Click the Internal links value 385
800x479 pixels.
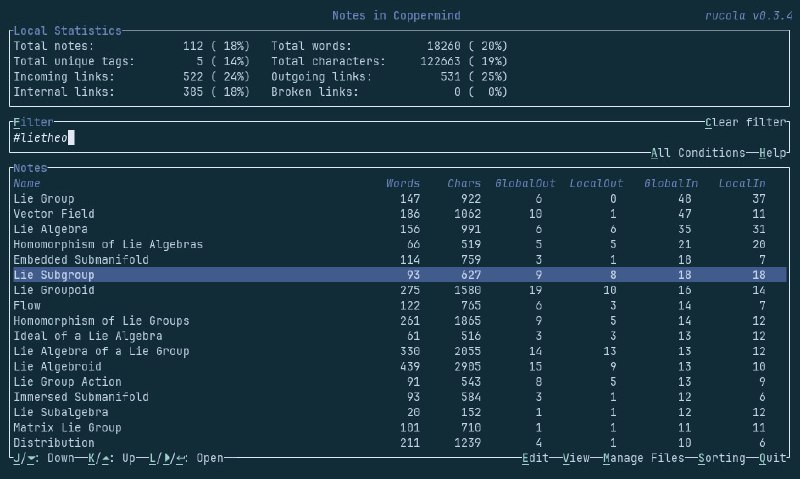click(x=193, y=92)
